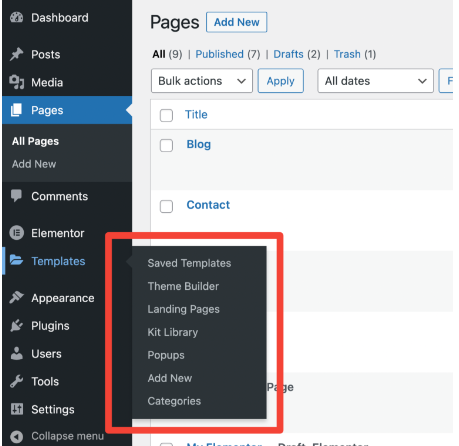Open Plugins menu label
The width and height of the screenshot is (459, 446).
click(x=50, y=326)
